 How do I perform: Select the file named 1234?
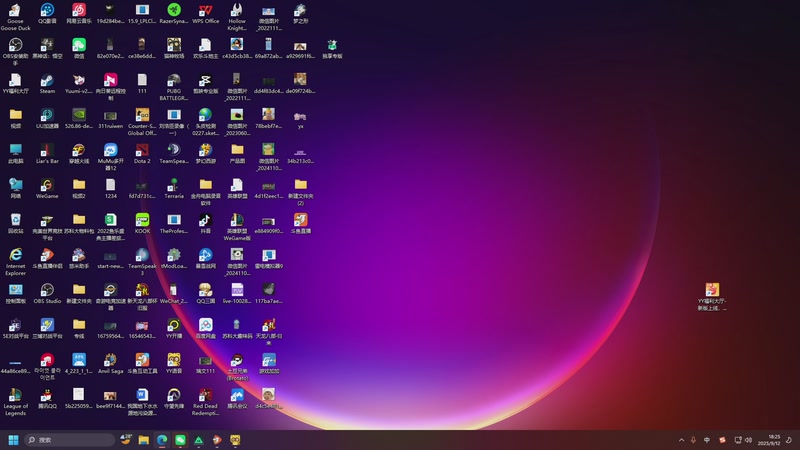click(110, 189)
